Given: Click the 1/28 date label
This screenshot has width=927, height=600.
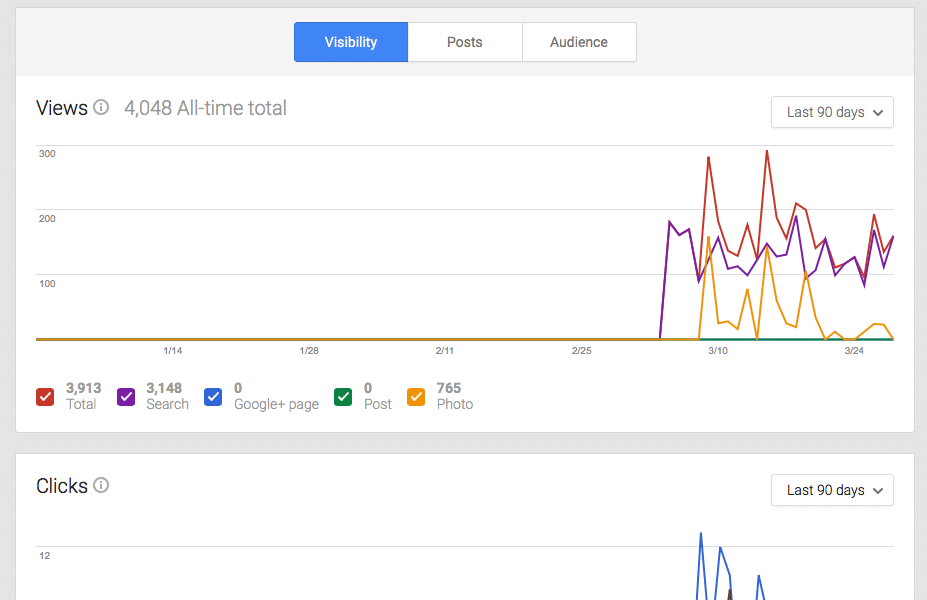Looking at the screenshot, I should pyautogui.click(x=309, y=351).
